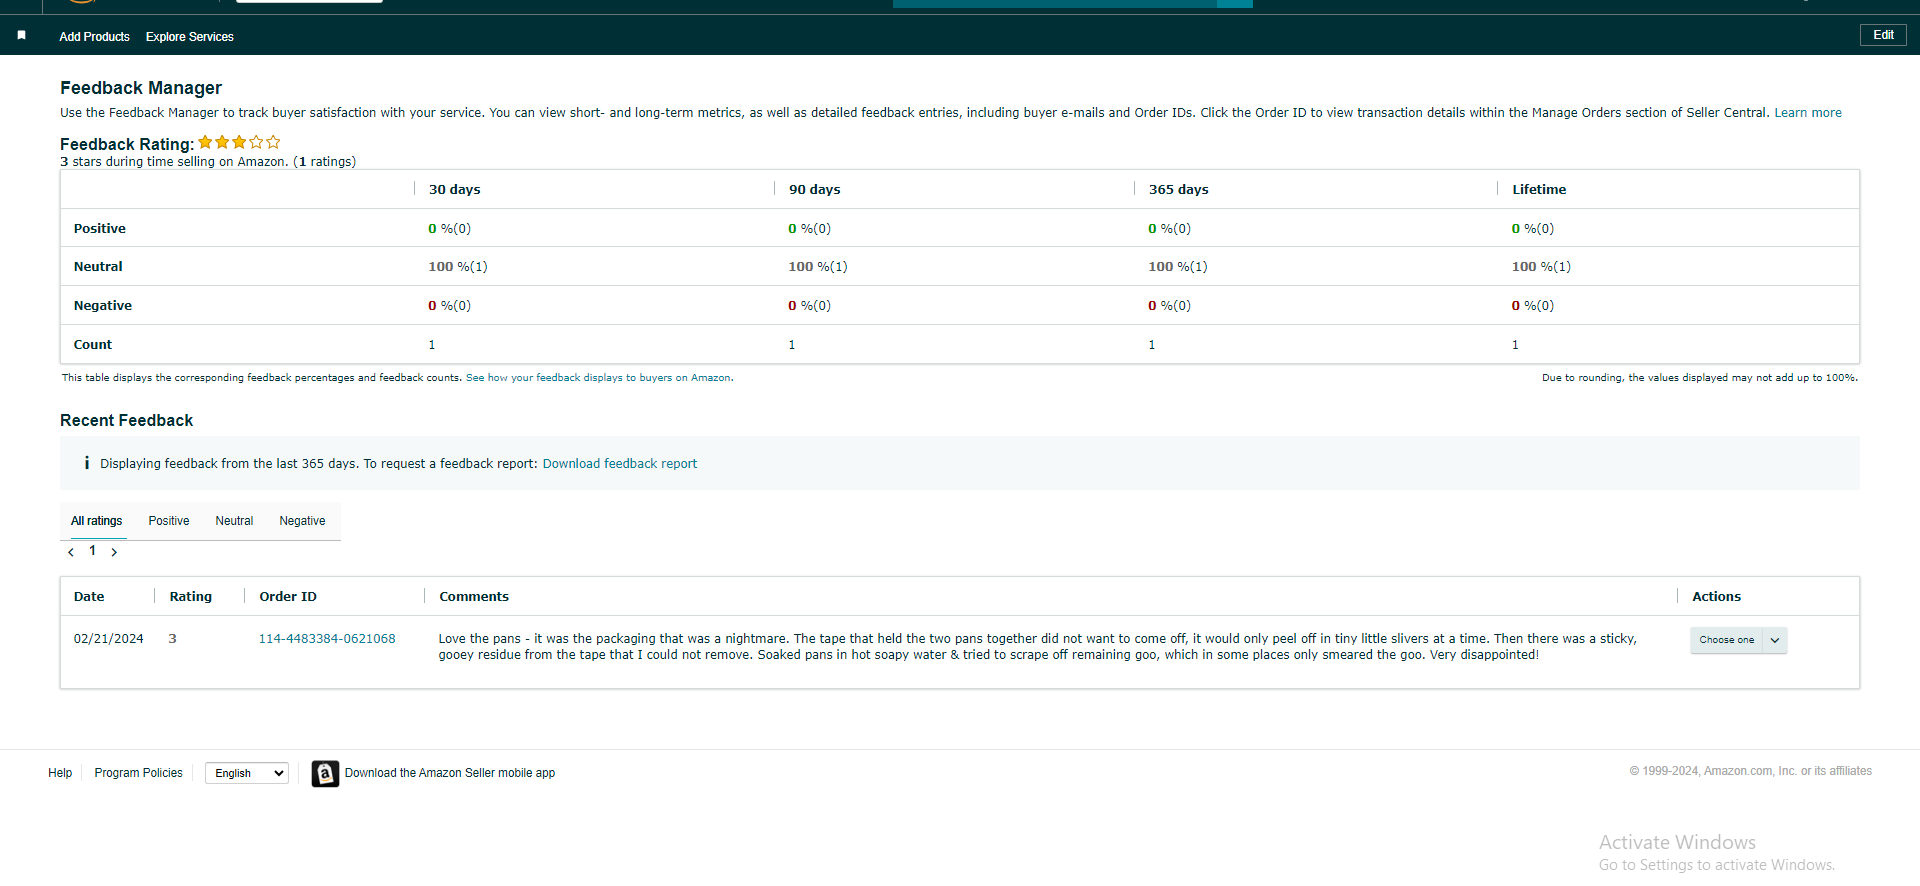Click the Count row label

pyautogui.click(x=93, y=345)
